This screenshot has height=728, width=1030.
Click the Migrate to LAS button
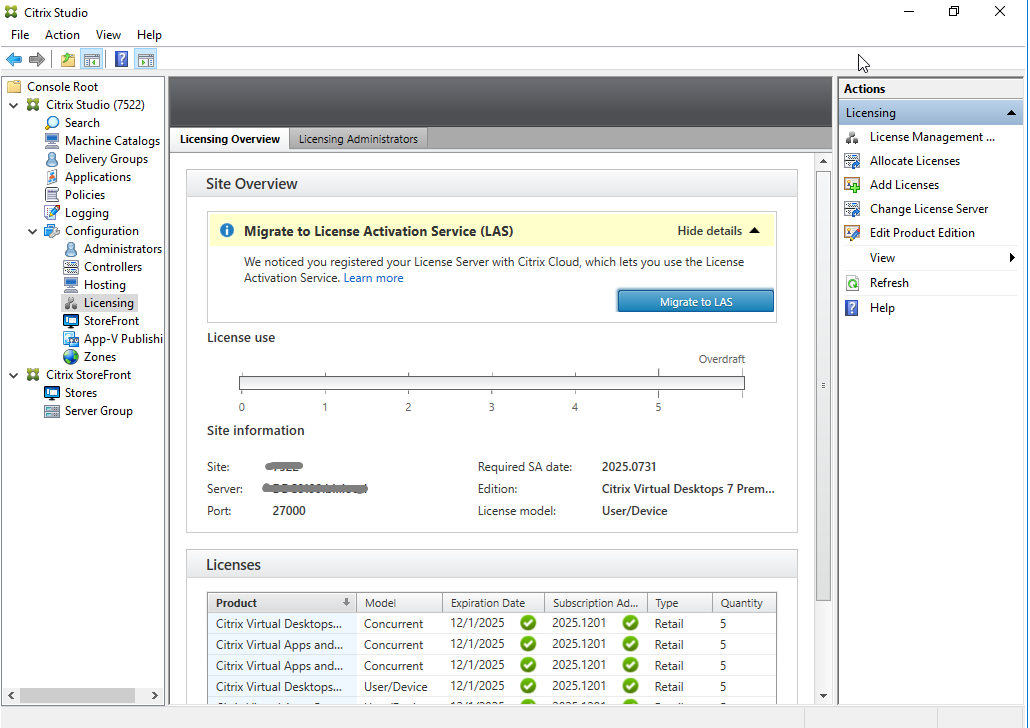coord(695,300)
